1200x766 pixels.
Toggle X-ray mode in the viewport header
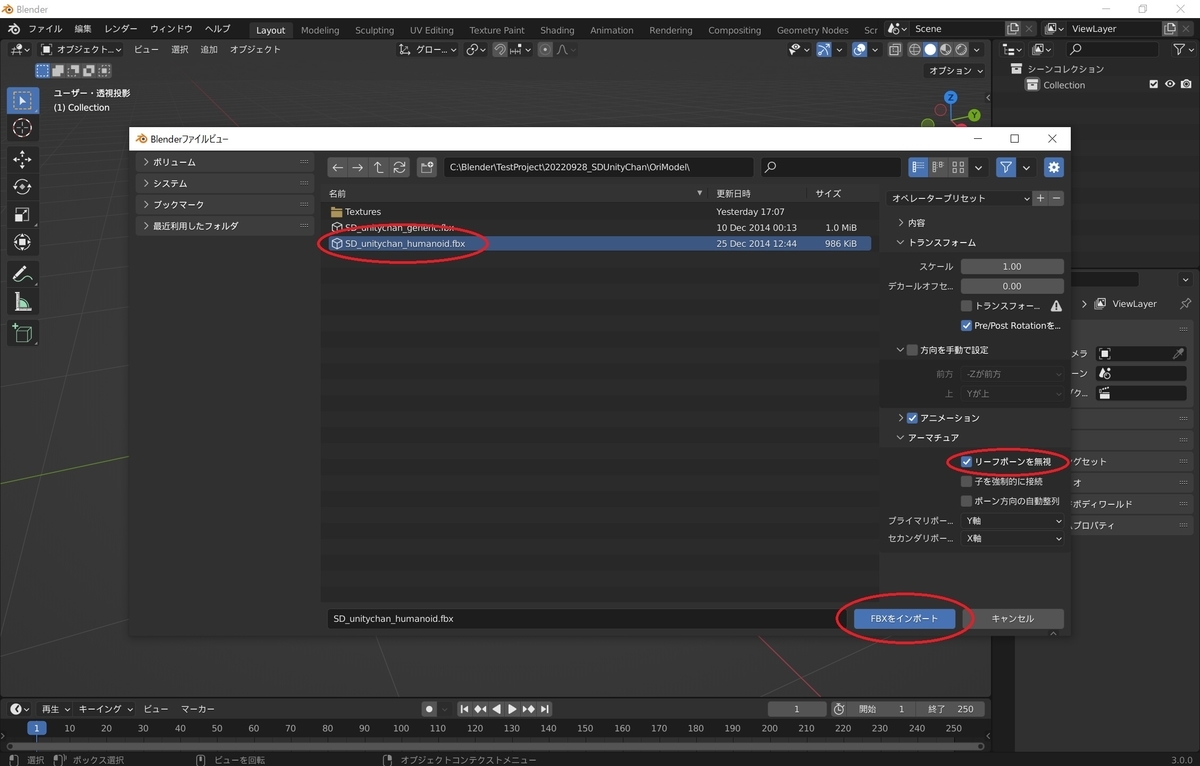click(895, 49)
